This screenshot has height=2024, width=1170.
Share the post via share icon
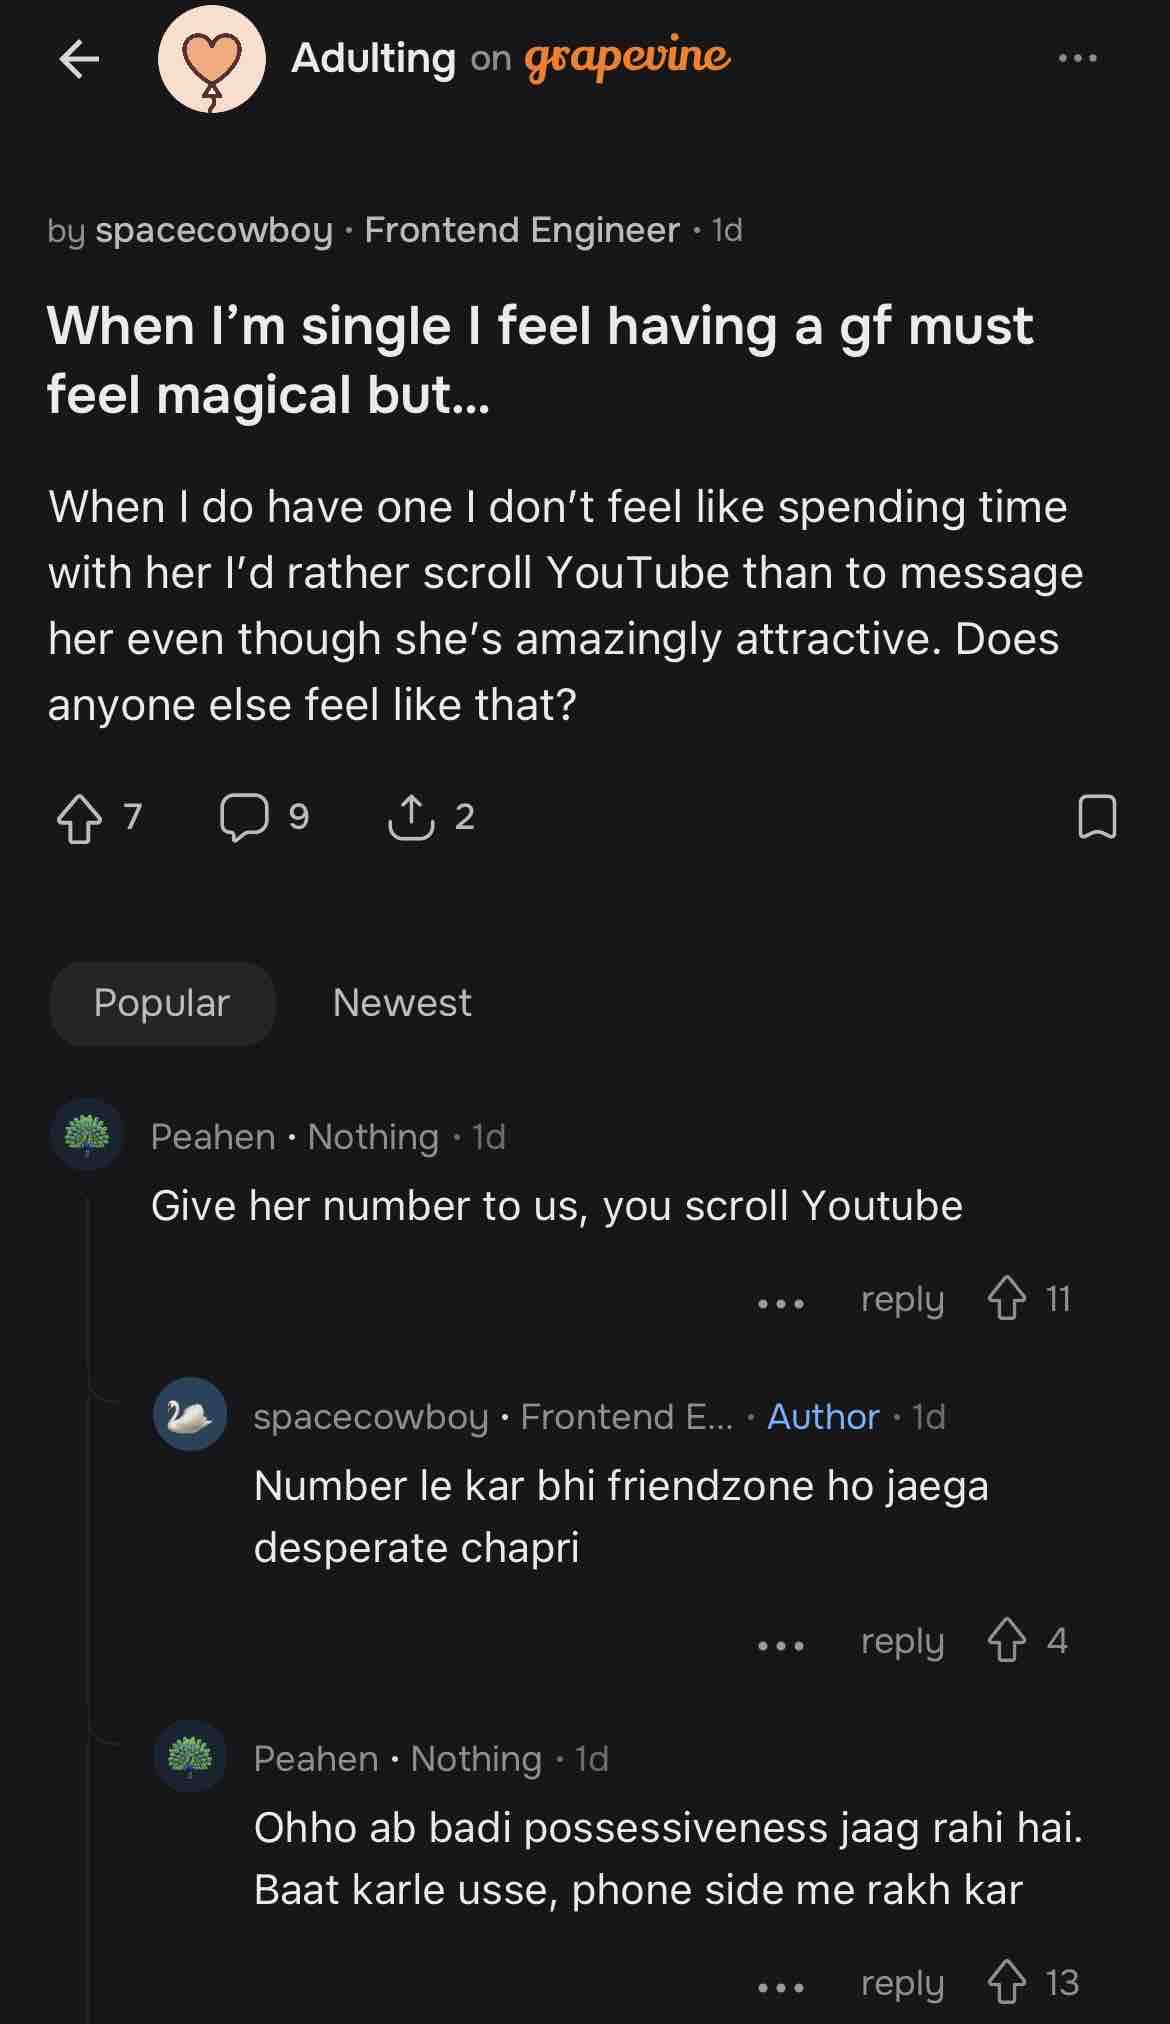[x=411, y=818]
